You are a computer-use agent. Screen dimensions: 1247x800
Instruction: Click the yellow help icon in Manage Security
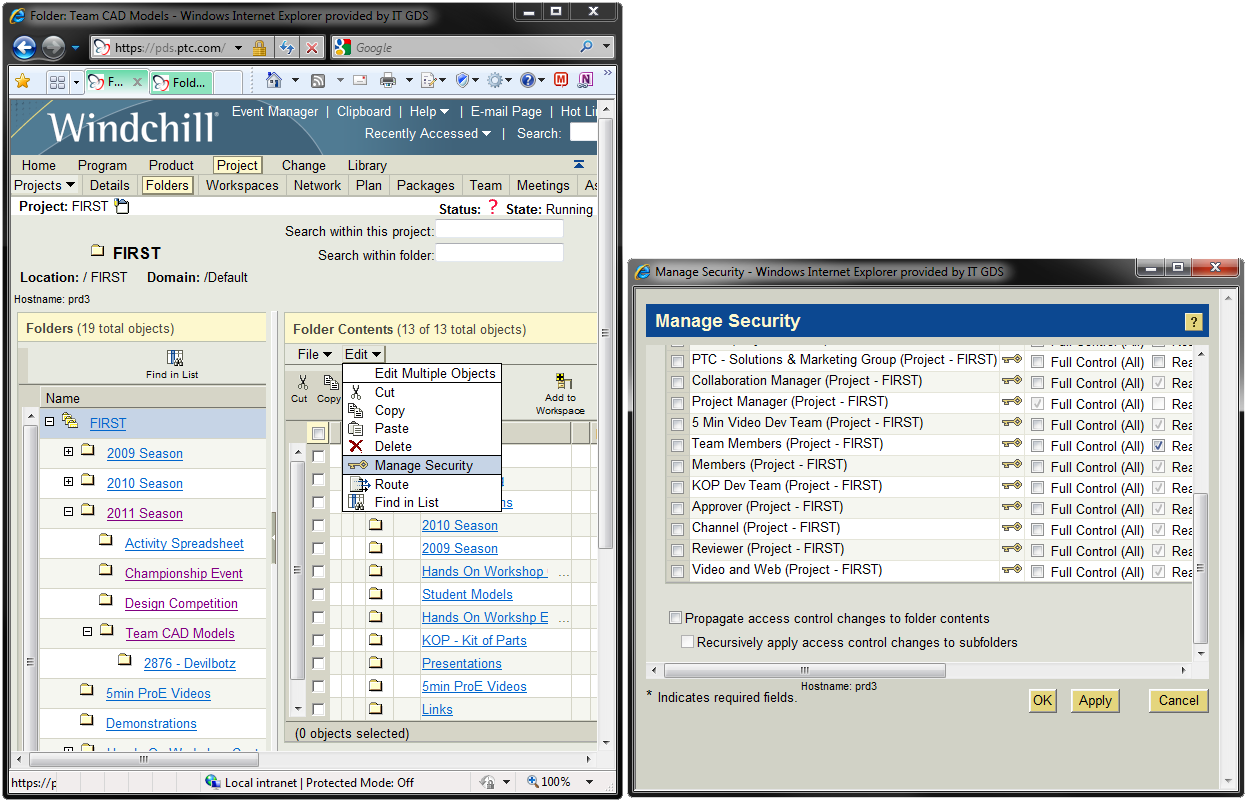coord(1192,321)
